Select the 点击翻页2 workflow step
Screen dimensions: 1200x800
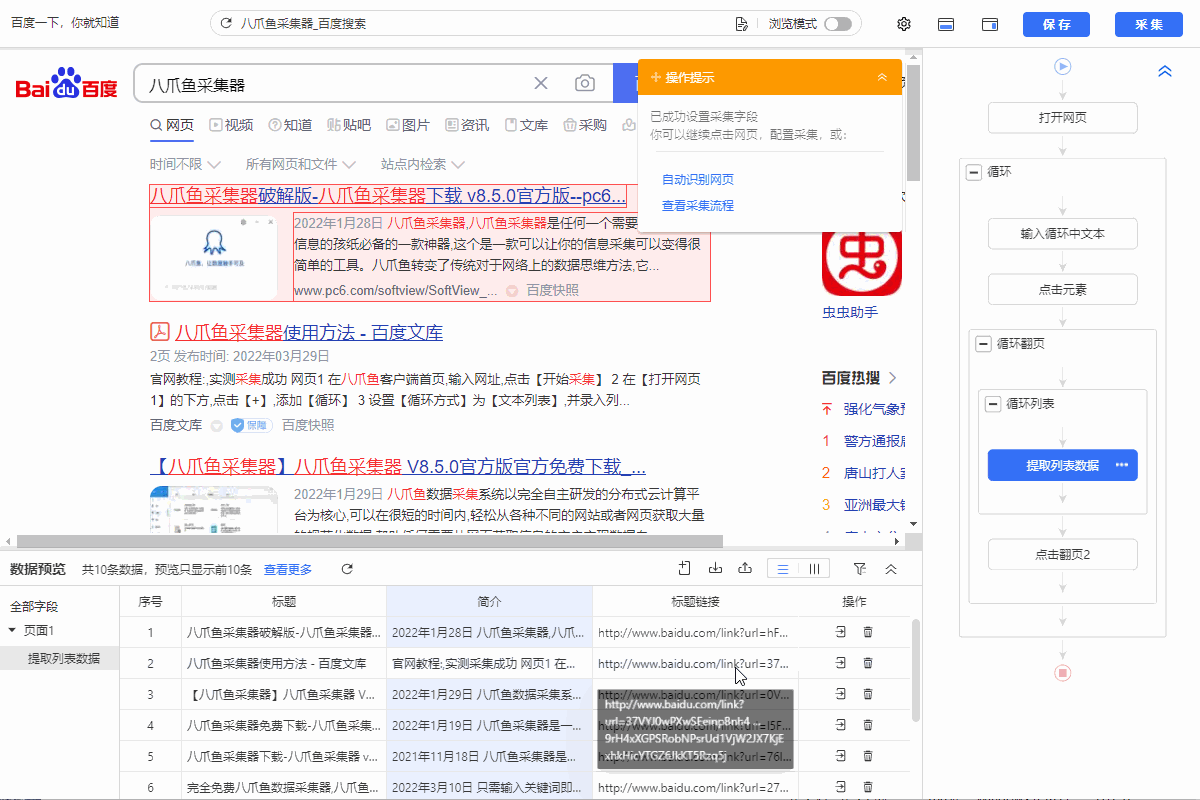[x=1063, y=554]
